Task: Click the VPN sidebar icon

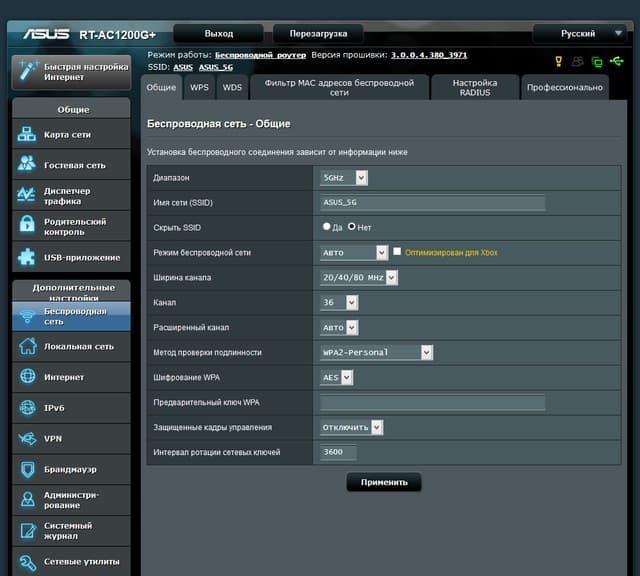Action: tap(27, 438)
